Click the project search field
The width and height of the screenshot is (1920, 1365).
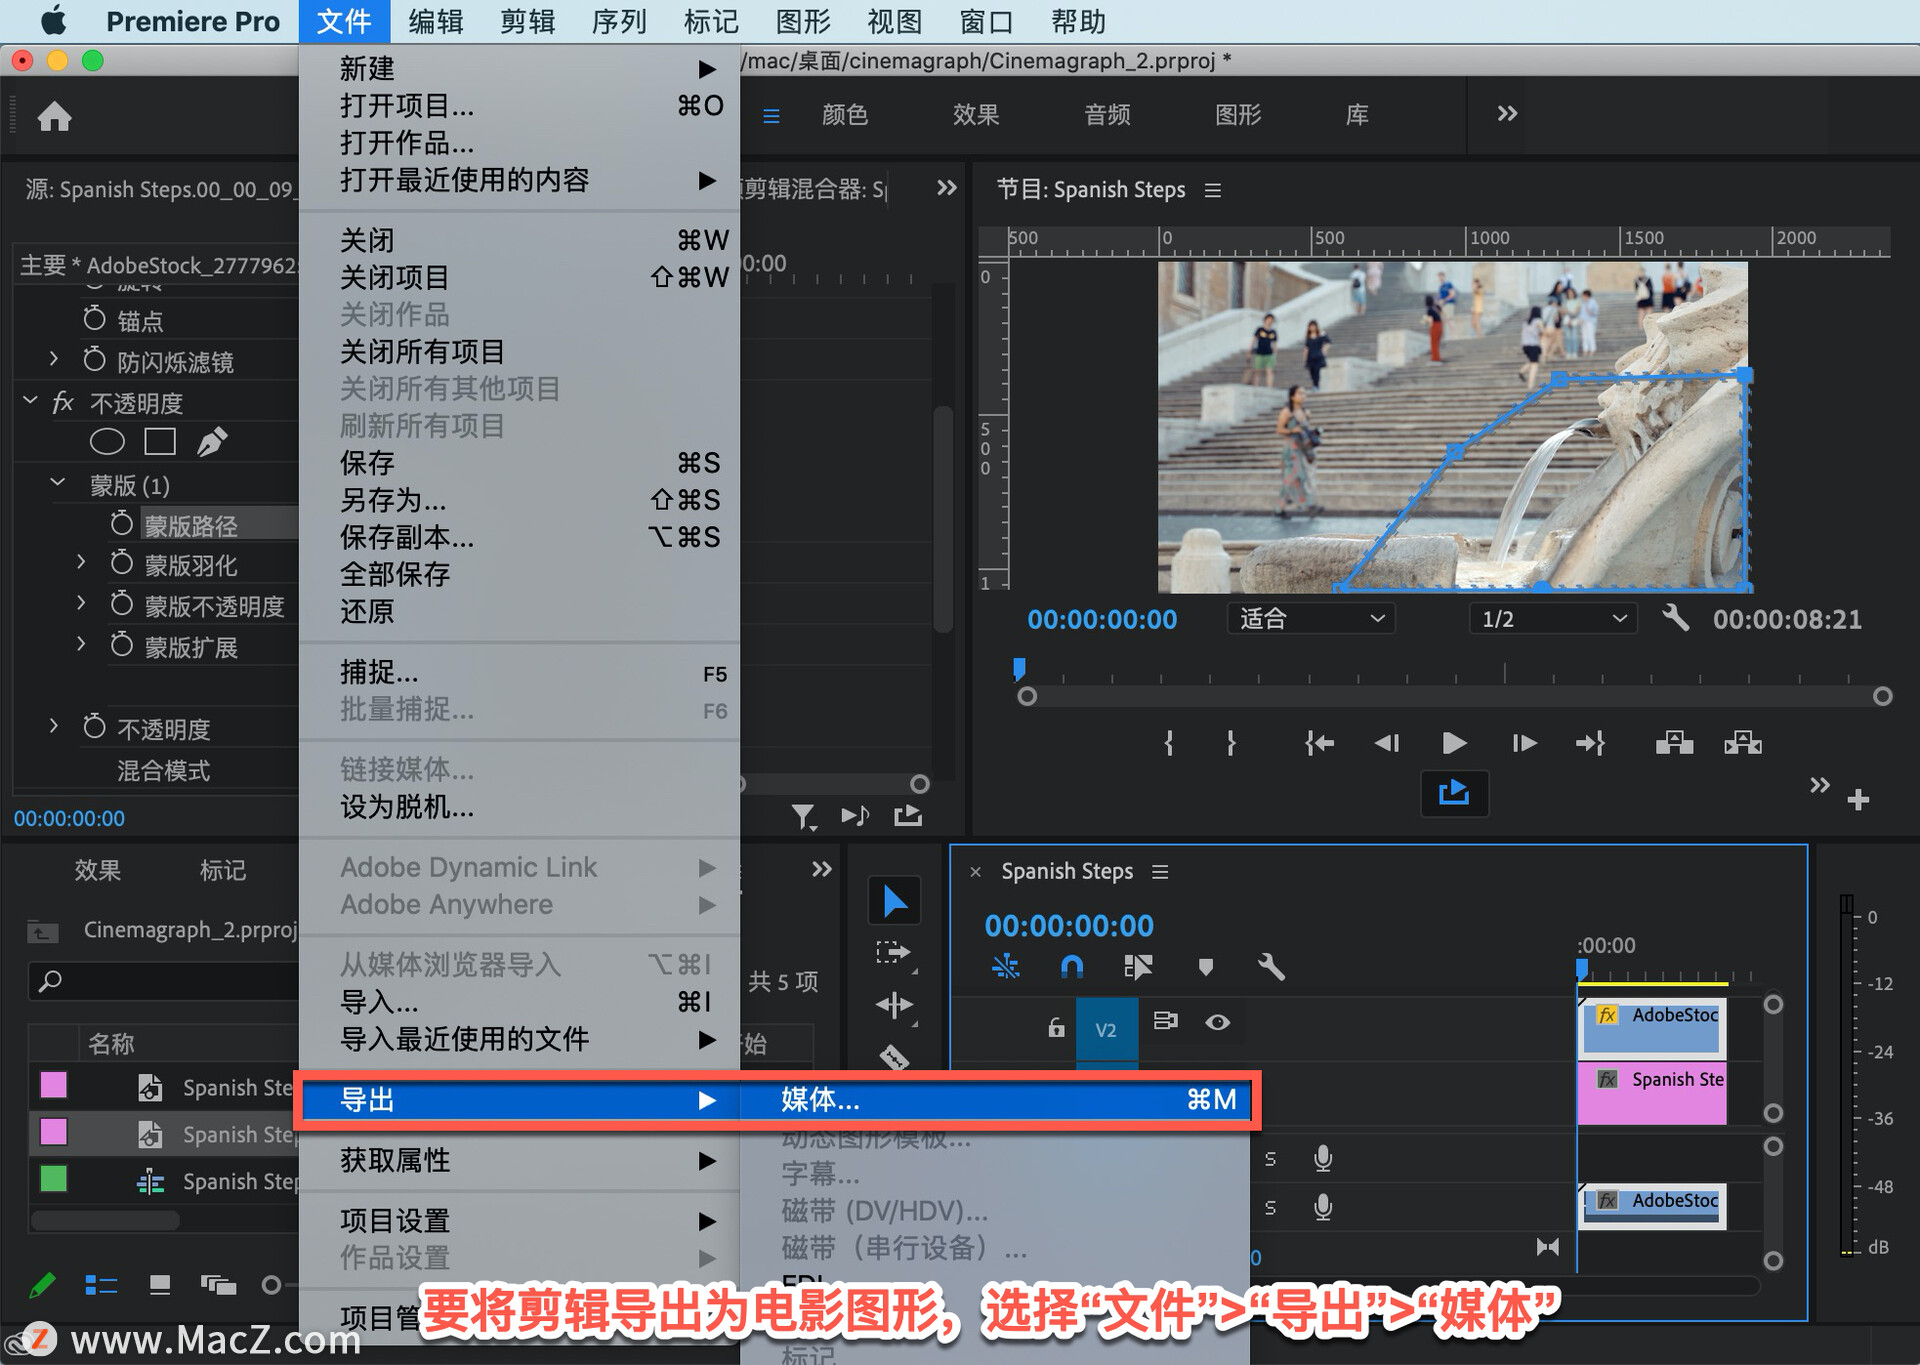[x=165, y=981]
